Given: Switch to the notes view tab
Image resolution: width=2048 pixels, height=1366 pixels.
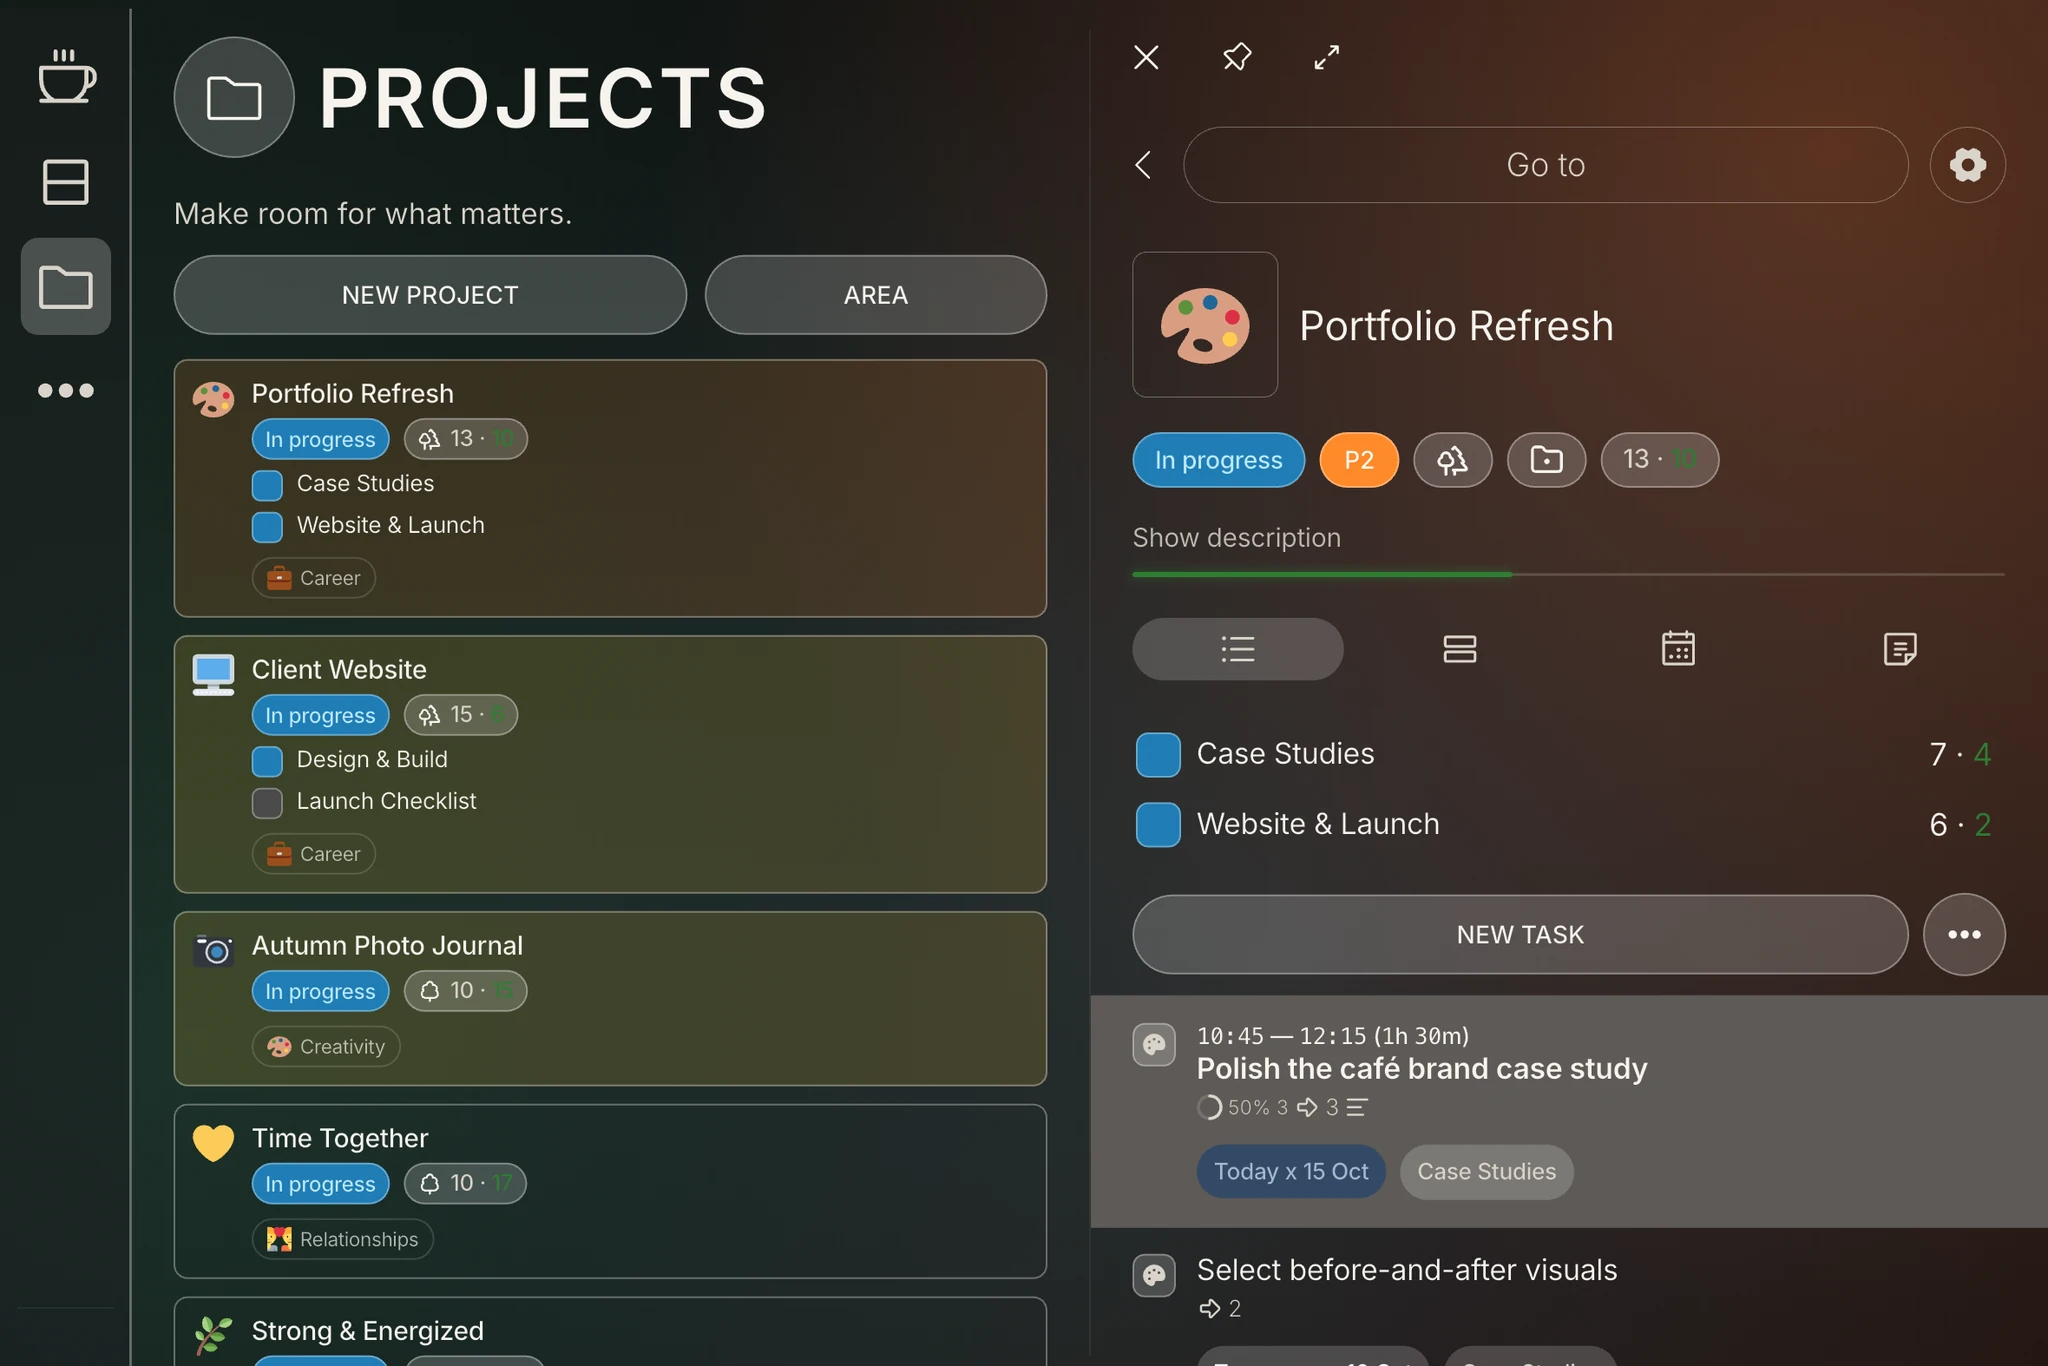Looking at the screenshot, I should tap(1899, 649).
